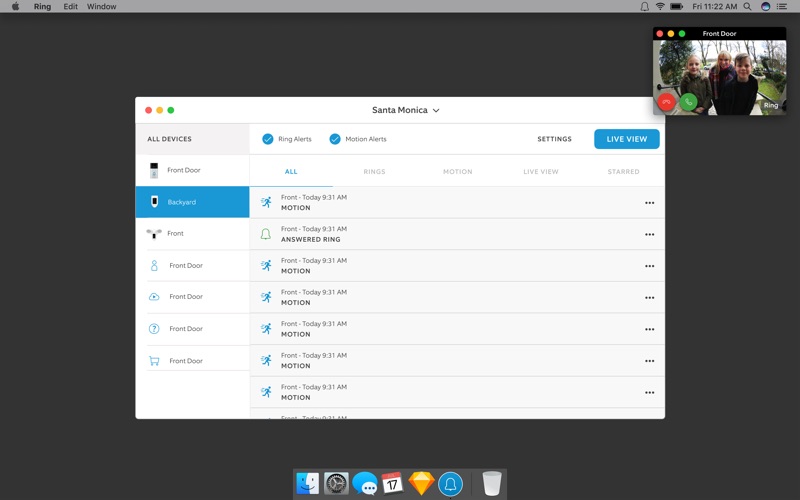Open System Preferences from the Dock
800x500 pixels.
click(x=336, y=483)
